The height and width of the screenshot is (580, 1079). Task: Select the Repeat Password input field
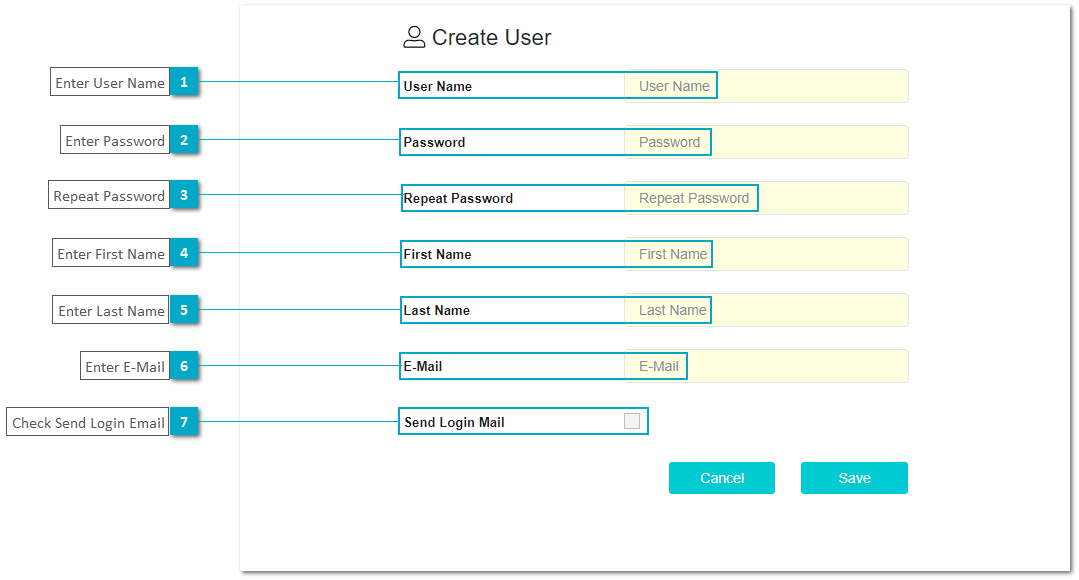click(766, 198)
